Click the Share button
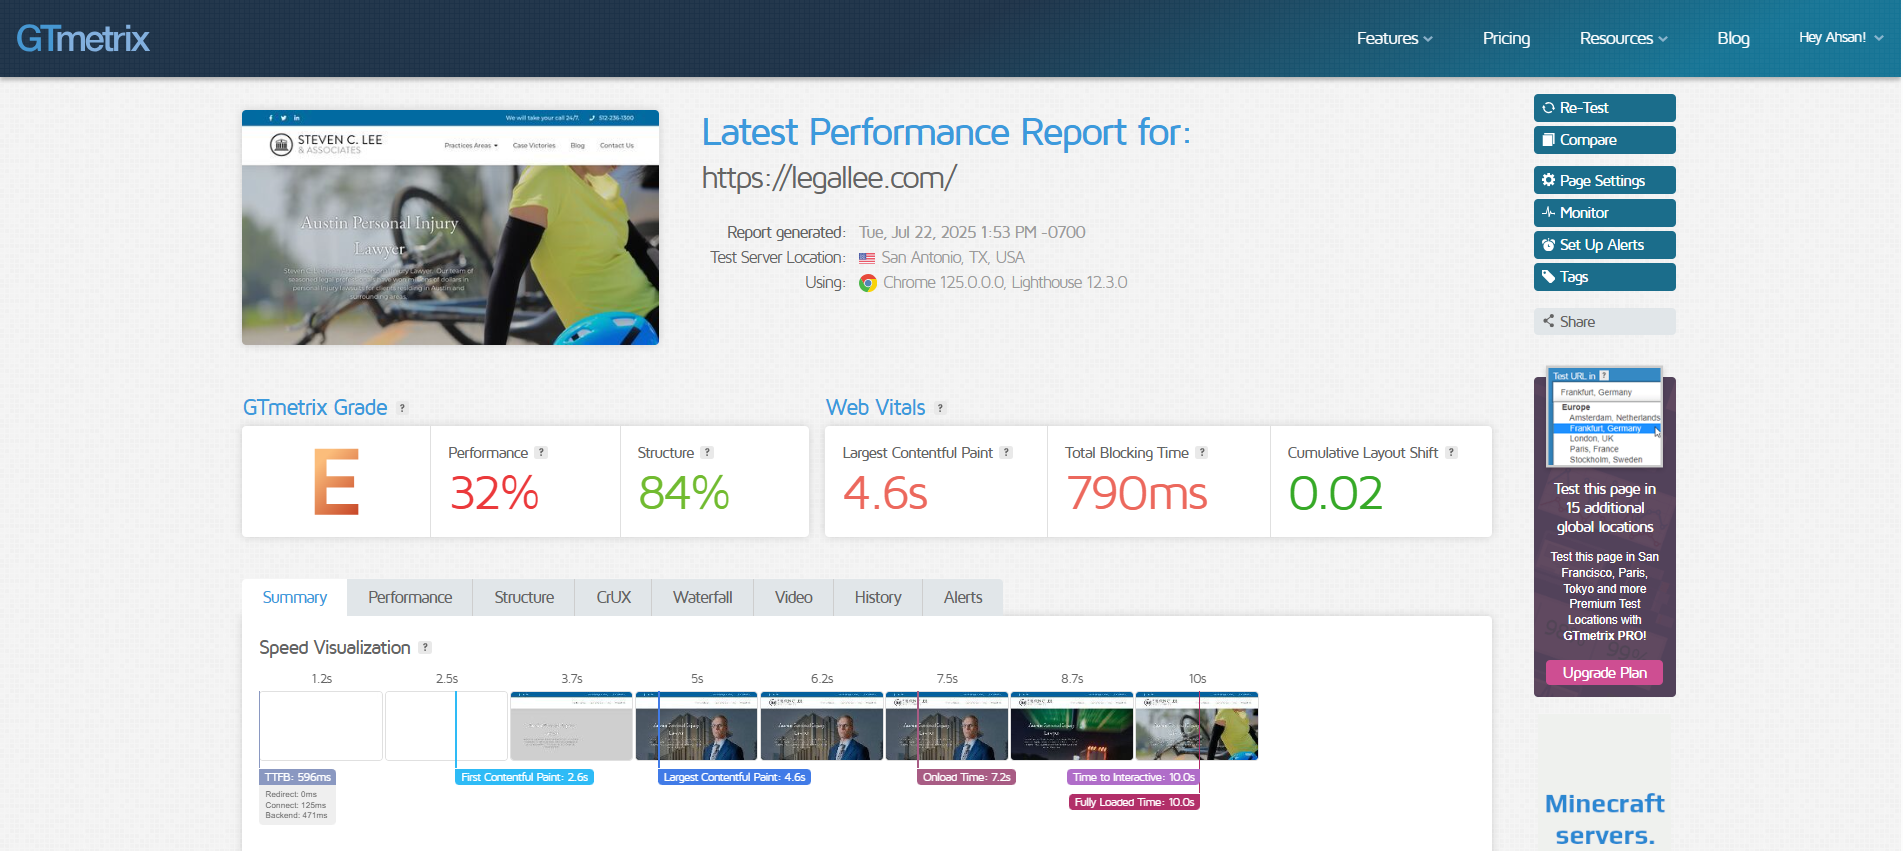The height and width of the screenshot is (851, 1903). click(1604, 321)
